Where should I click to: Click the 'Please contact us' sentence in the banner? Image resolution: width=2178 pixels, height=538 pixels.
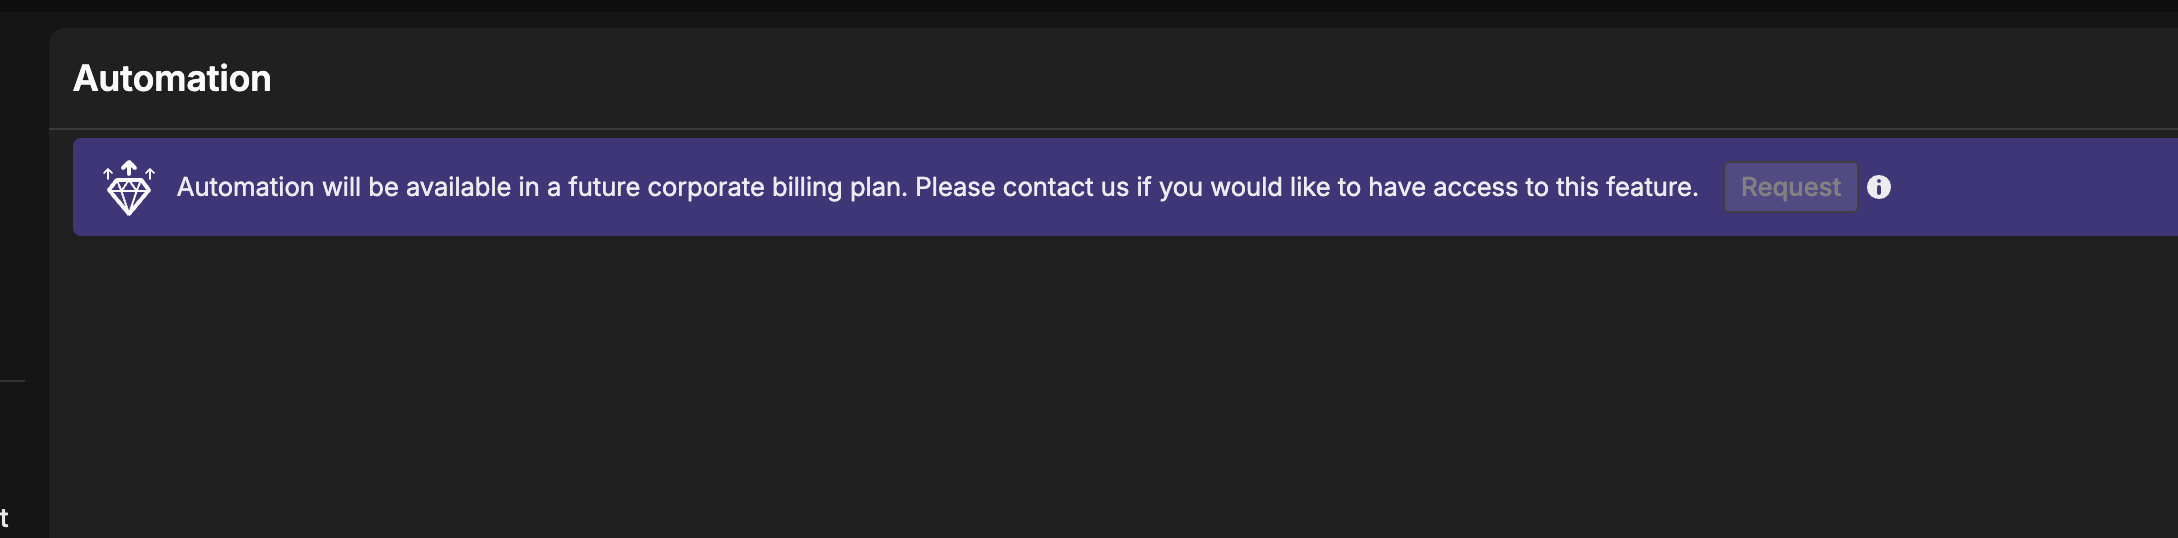[1306, 187]
